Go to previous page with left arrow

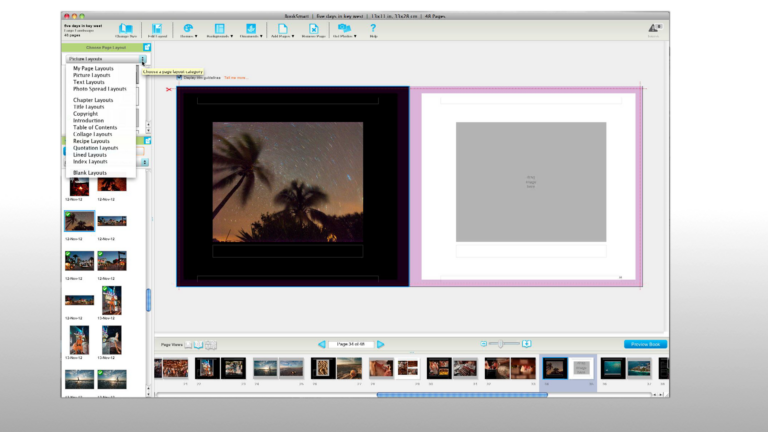click(322, 344)
